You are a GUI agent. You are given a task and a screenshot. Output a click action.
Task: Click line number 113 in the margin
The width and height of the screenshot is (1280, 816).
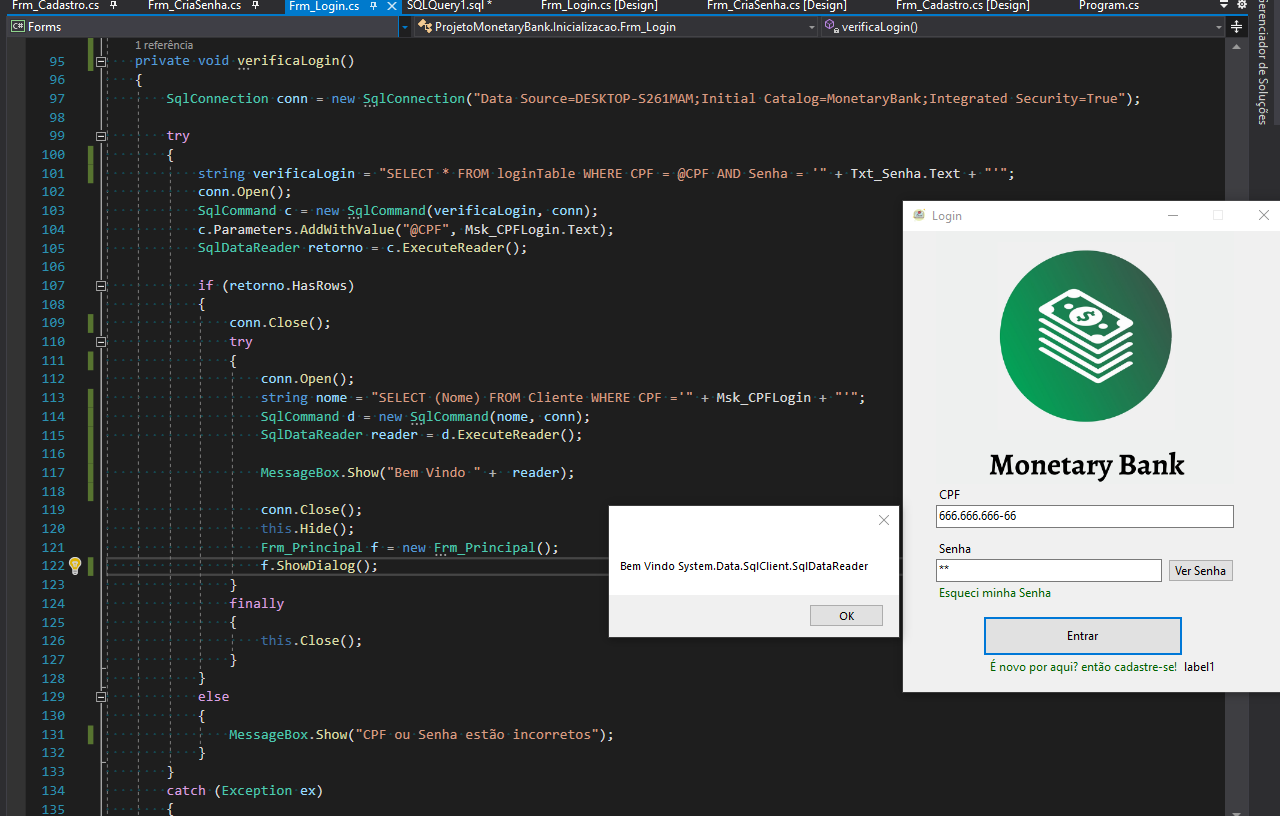pos(54,398)
